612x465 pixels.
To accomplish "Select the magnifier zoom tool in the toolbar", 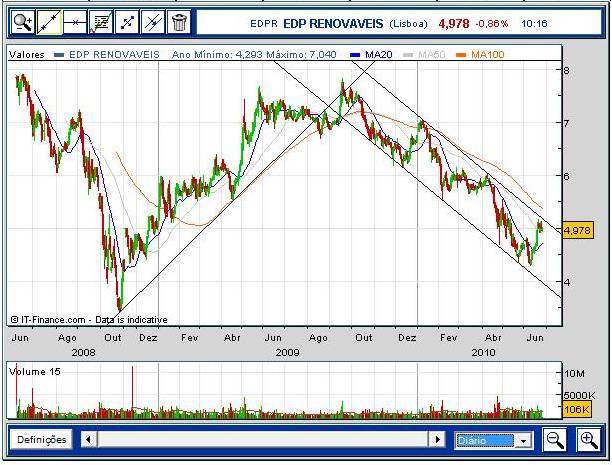I will coord(23,23).
